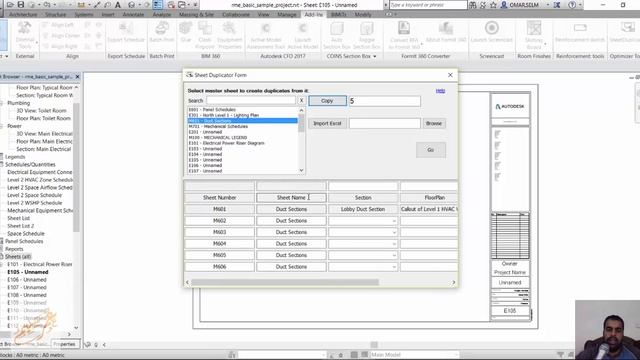This screenshot has width=640, height=360.
Task: Open the Section dropdown in row M603
Action: [x=394, y=232]
